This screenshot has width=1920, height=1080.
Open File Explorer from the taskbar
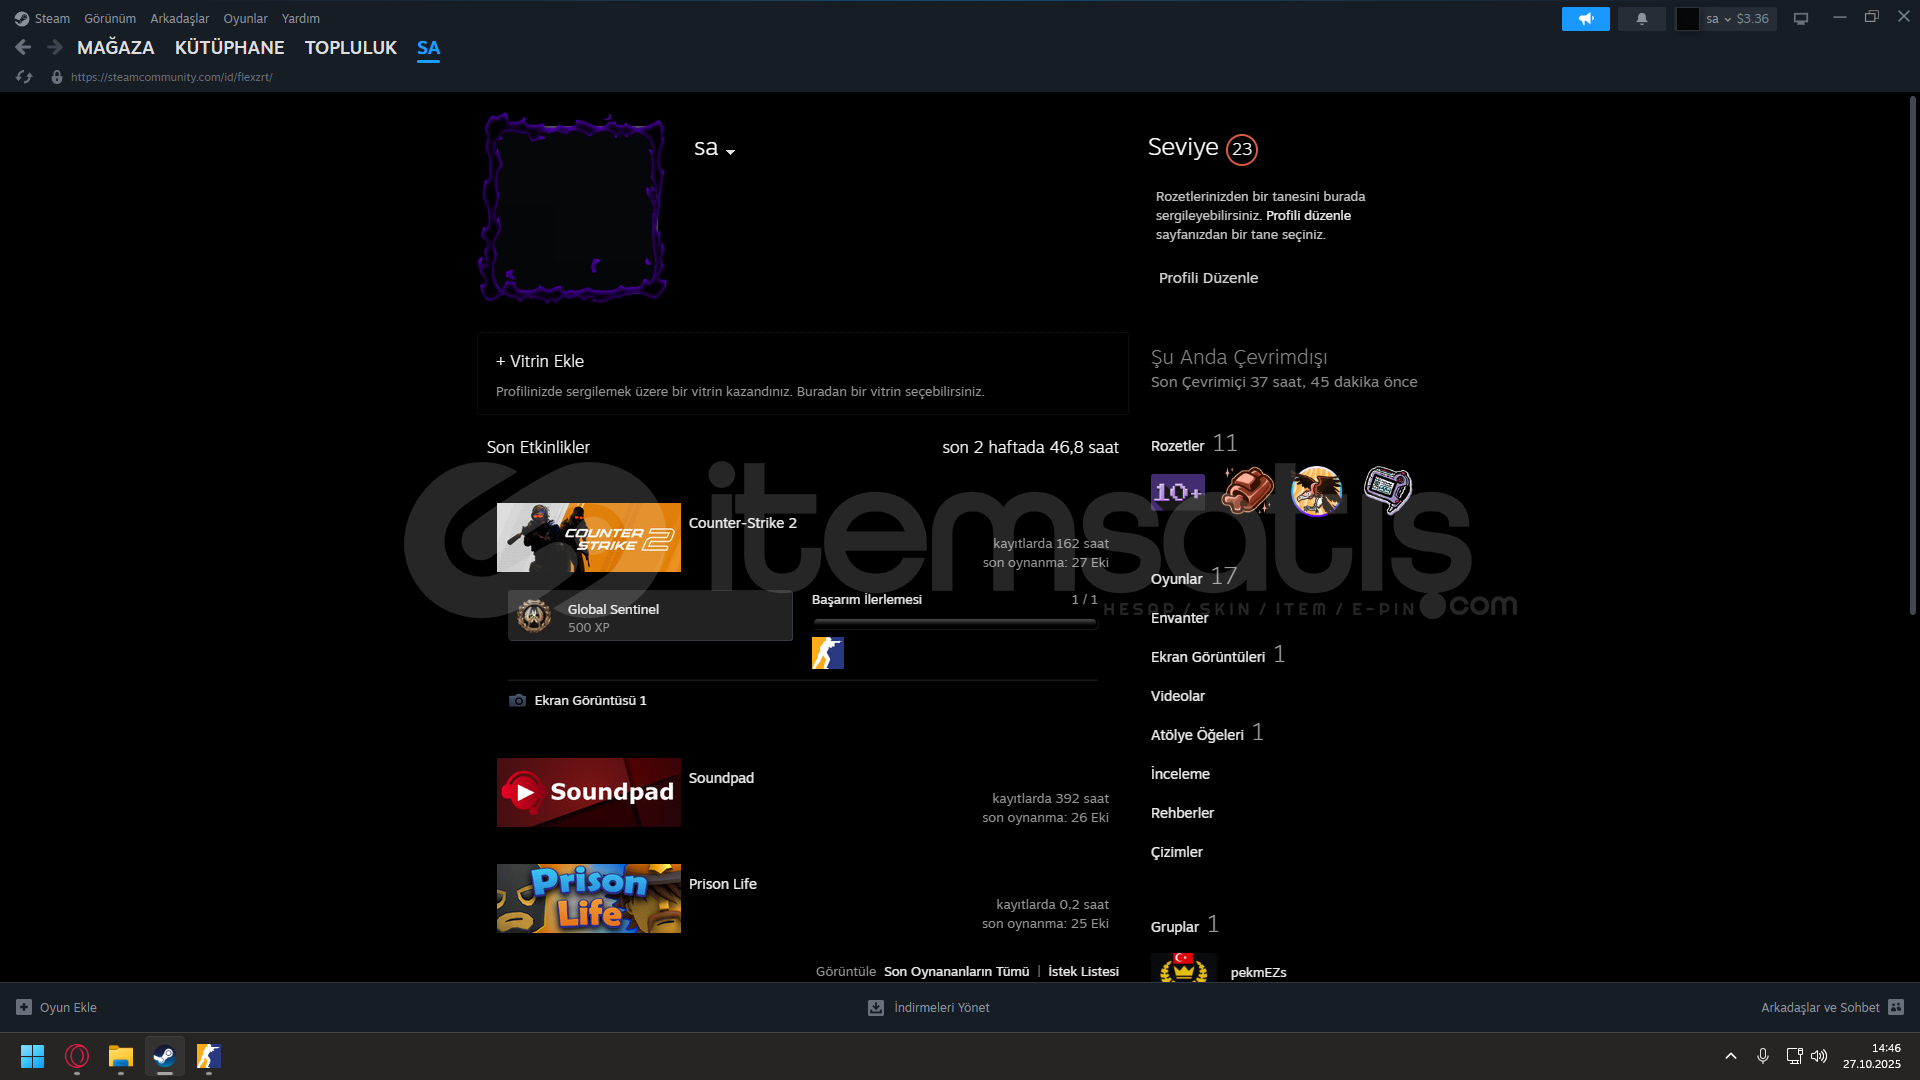(121, 1056)
